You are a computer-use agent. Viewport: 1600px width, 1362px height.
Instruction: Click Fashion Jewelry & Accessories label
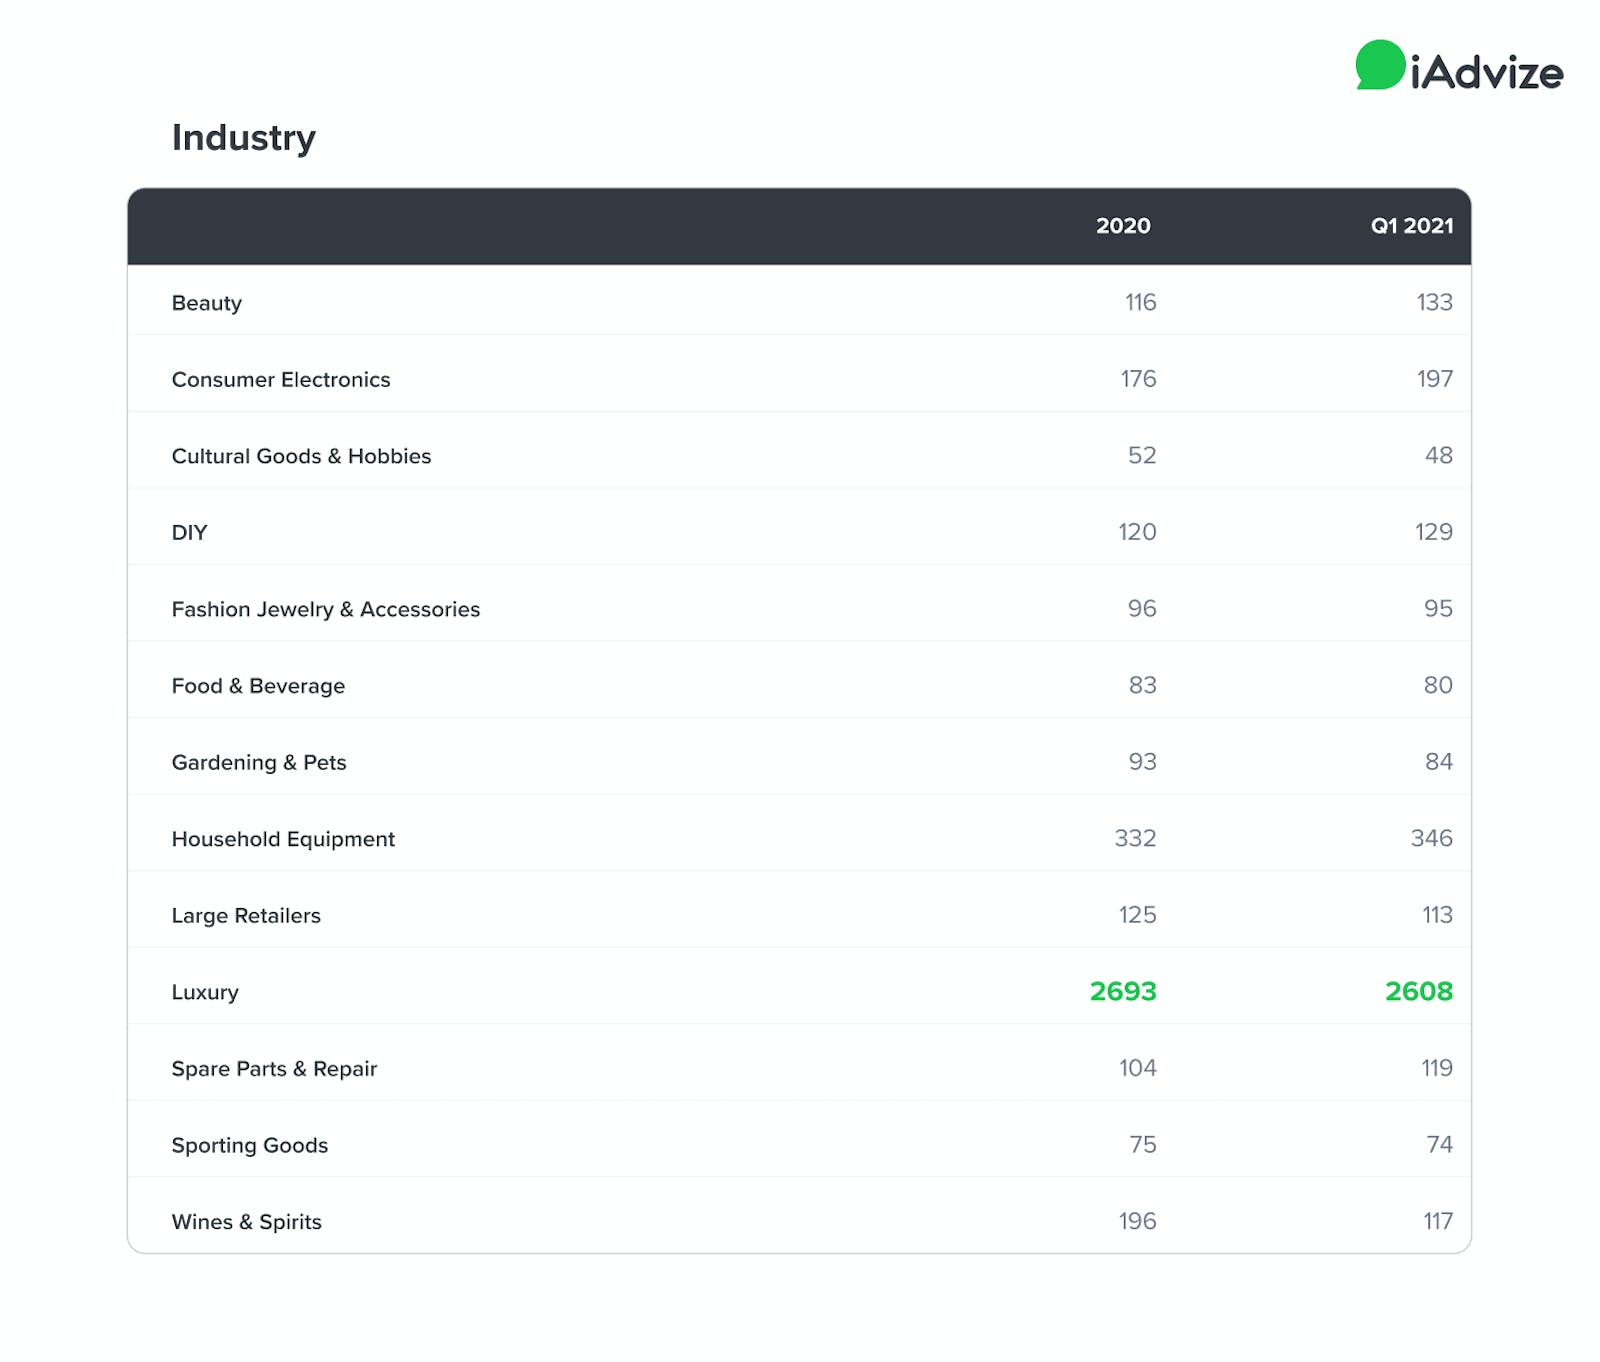click(325, 609)
